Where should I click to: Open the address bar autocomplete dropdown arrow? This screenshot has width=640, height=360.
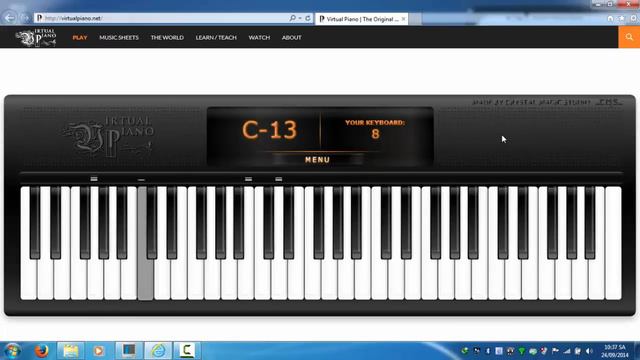(300, 18)
